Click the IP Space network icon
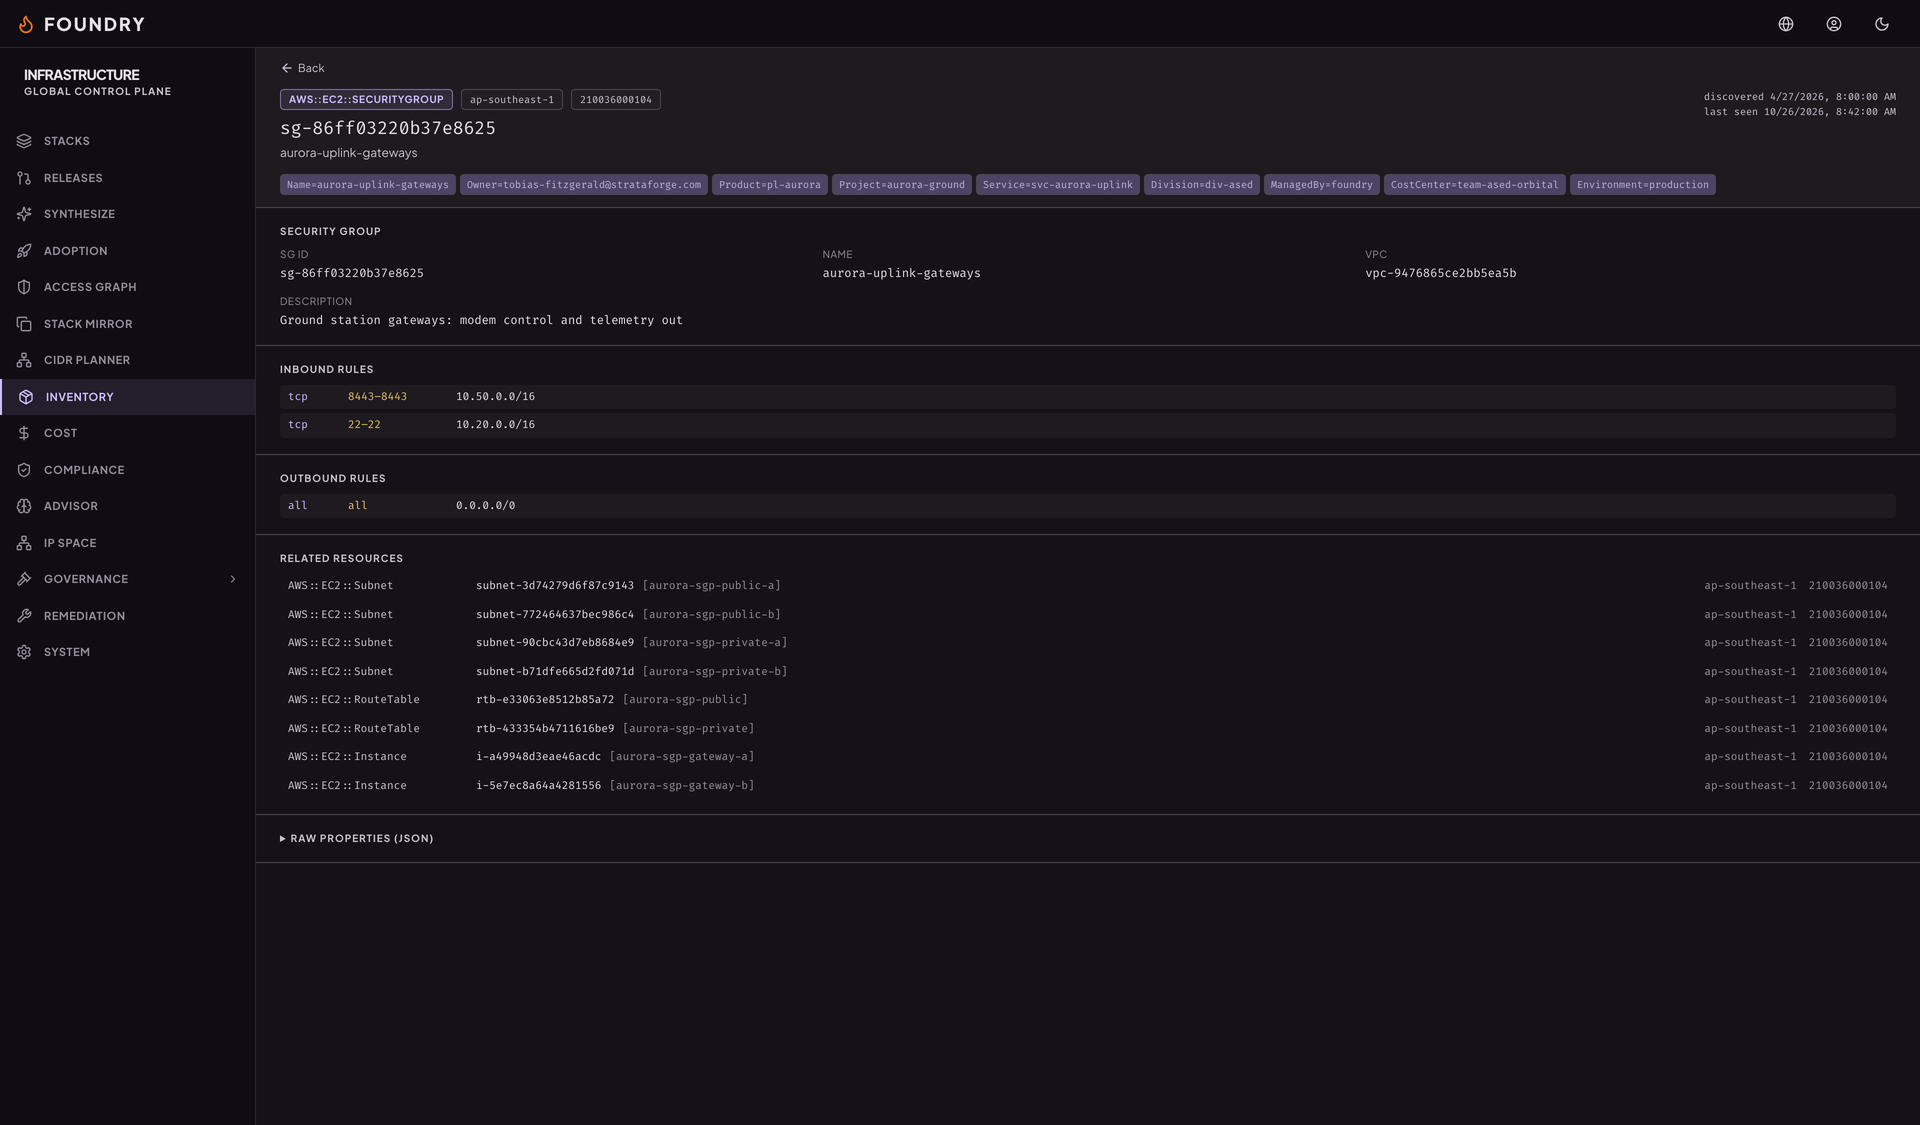This screenshot has width=1920, height=1125. point(24,543)
